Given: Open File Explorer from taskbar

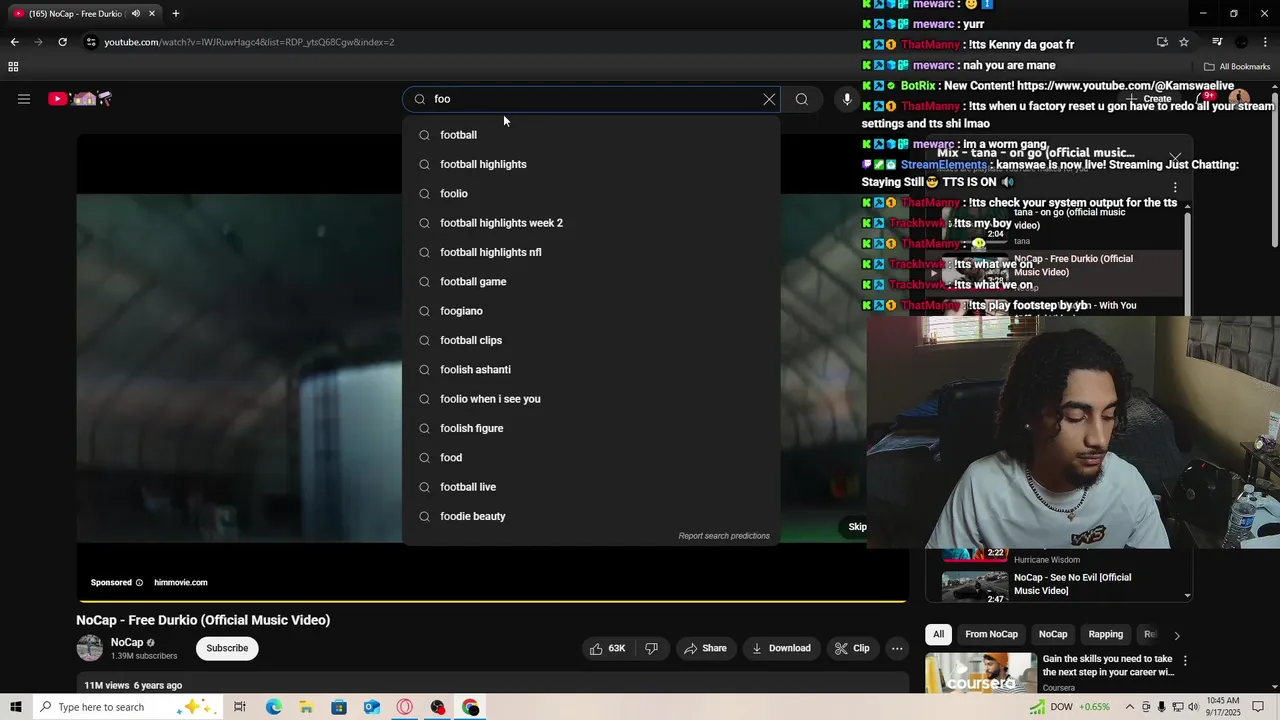Looking at the screenshot, I should tap(306, 707).
